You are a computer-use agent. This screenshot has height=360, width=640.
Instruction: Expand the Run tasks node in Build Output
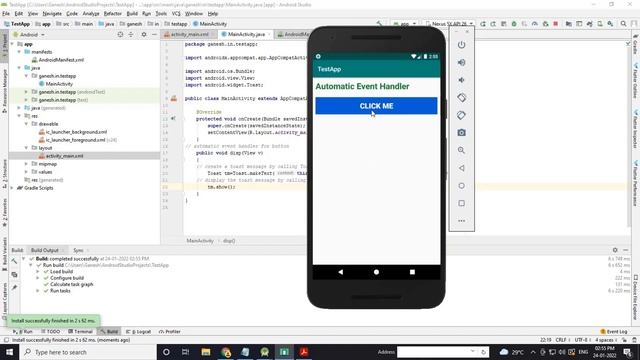[38, 291]
